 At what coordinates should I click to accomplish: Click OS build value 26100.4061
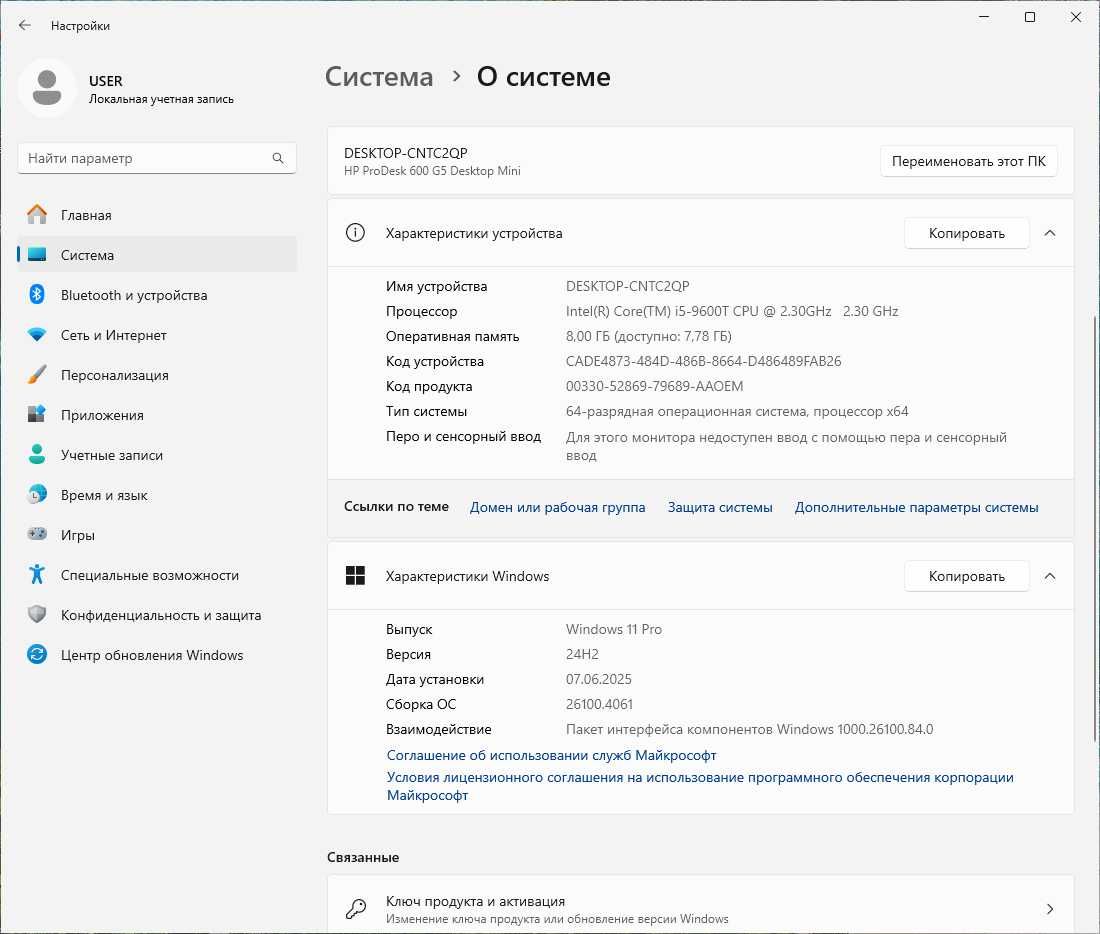[x=599, y=704]
